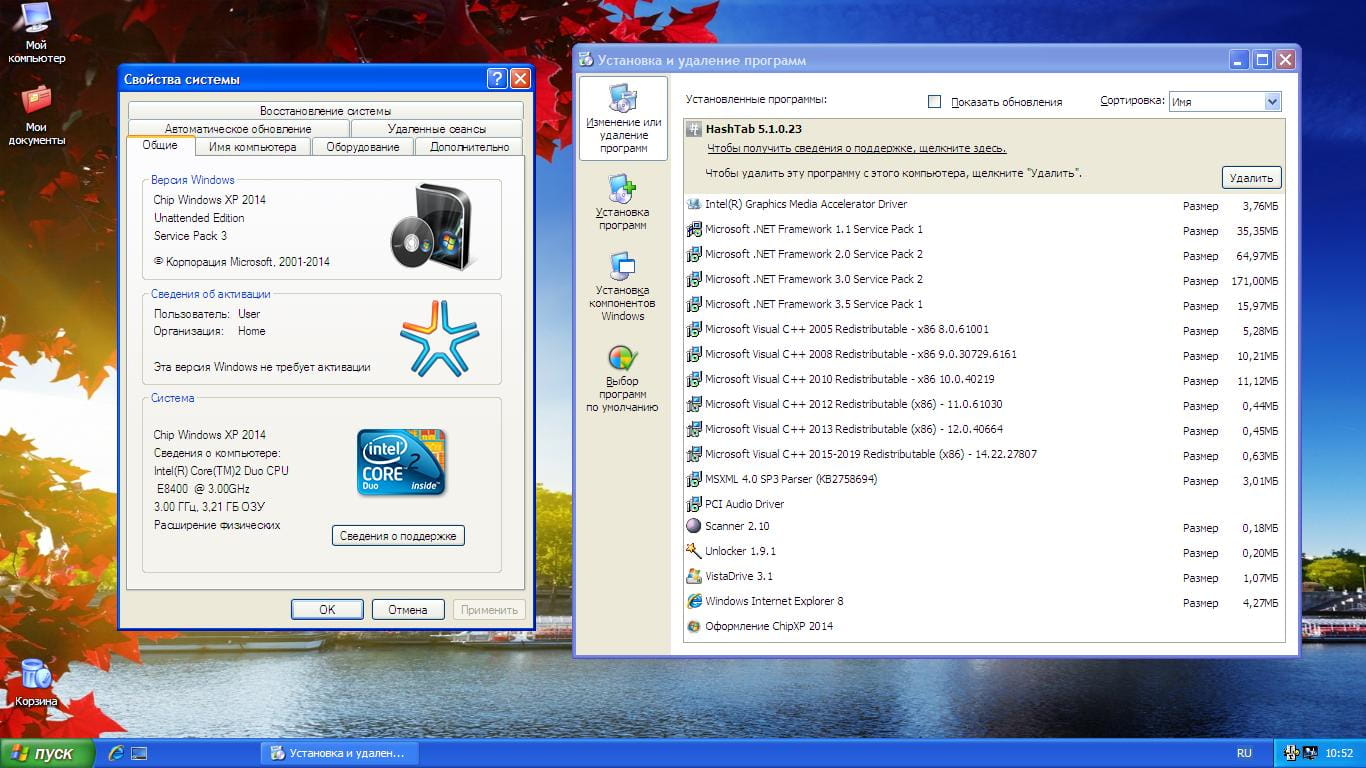The height and width of the screenshot is (768, 1366).
Task: Click the Отмена button in System Properties
Action: click(407, 609)
